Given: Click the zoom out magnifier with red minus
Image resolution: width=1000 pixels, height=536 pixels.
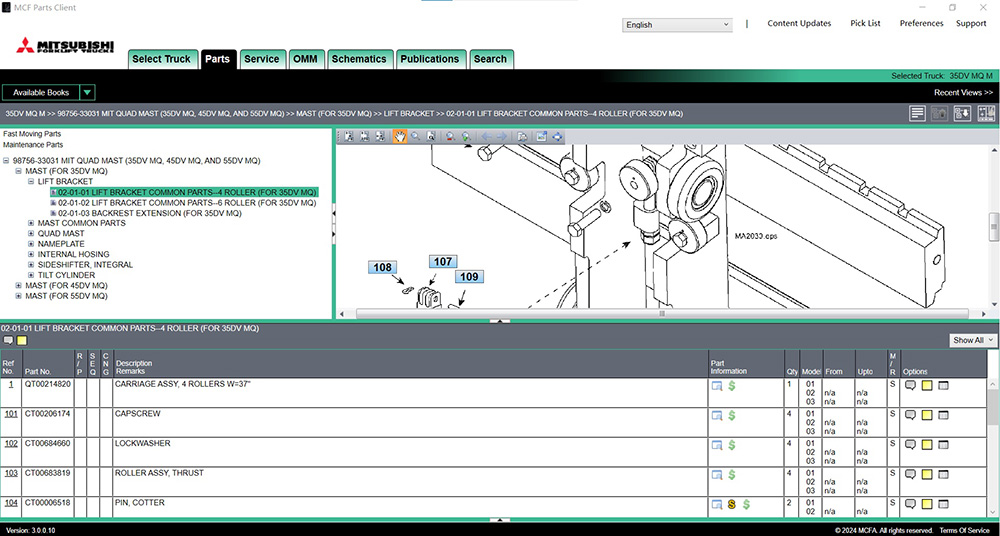Looking at the screenshot, I should coord(450,136).
